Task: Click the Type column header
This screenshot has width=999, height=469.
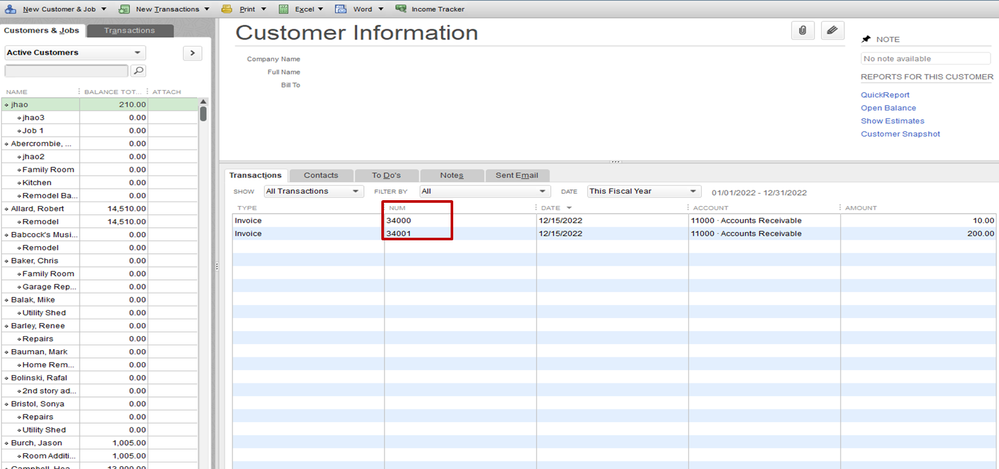Action: click(x=247, y=208)
